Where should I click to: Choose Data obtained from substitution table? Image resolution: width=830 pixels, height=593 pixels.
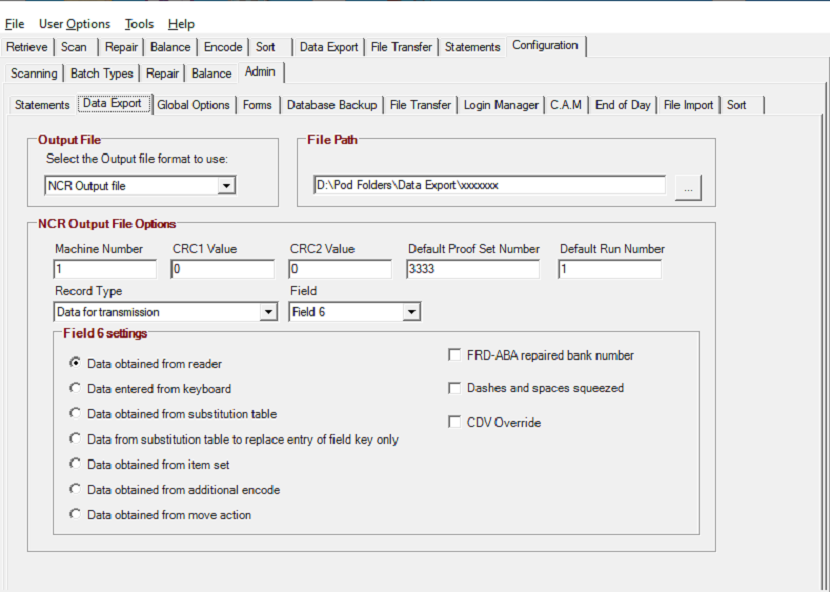75,413
